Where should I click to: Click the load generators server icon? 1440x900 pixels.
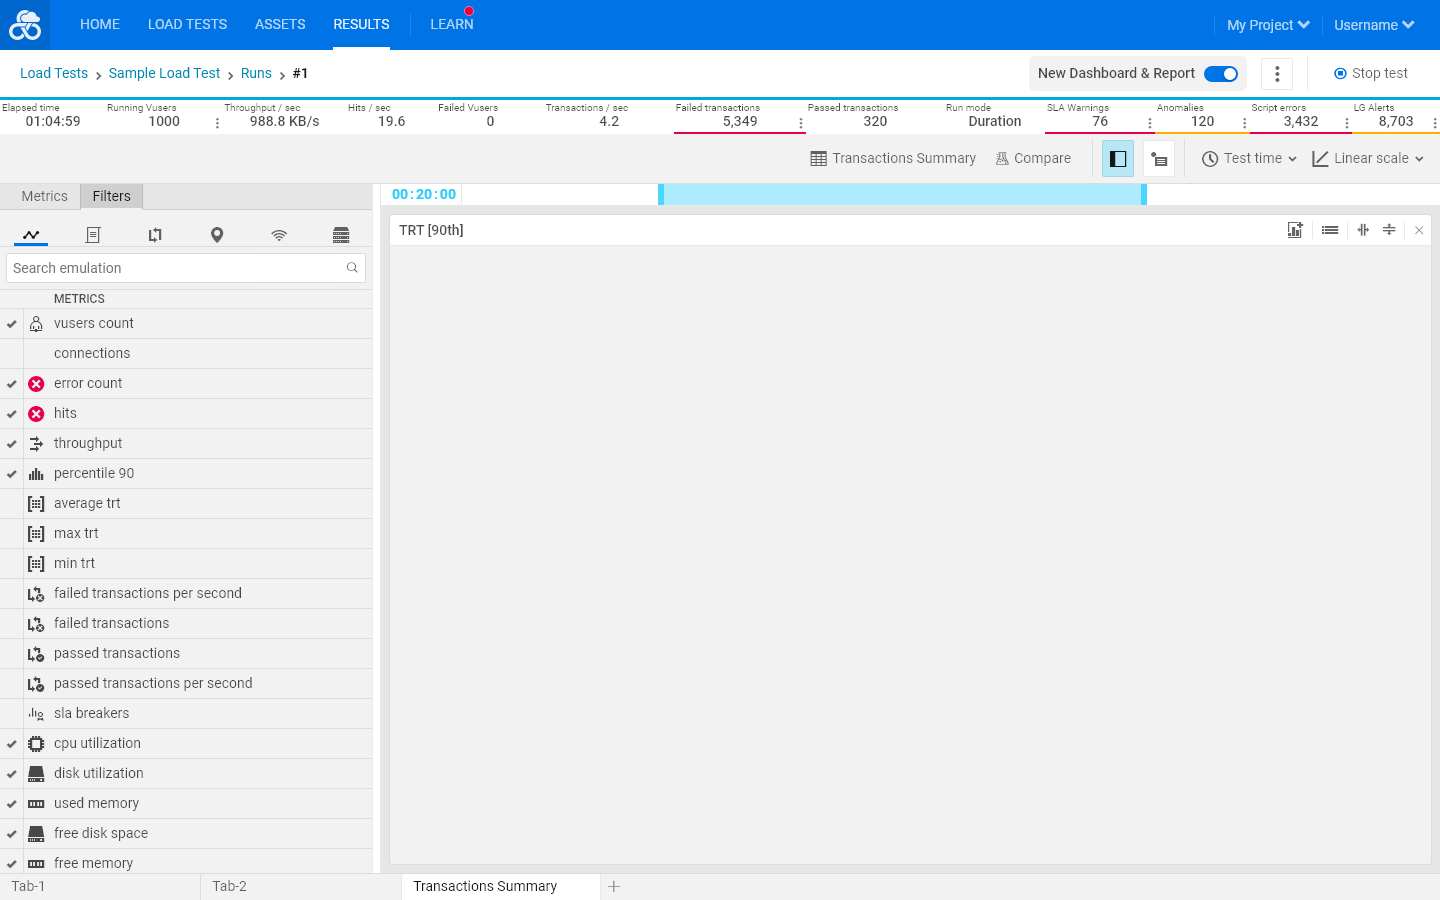click(341, 235)
